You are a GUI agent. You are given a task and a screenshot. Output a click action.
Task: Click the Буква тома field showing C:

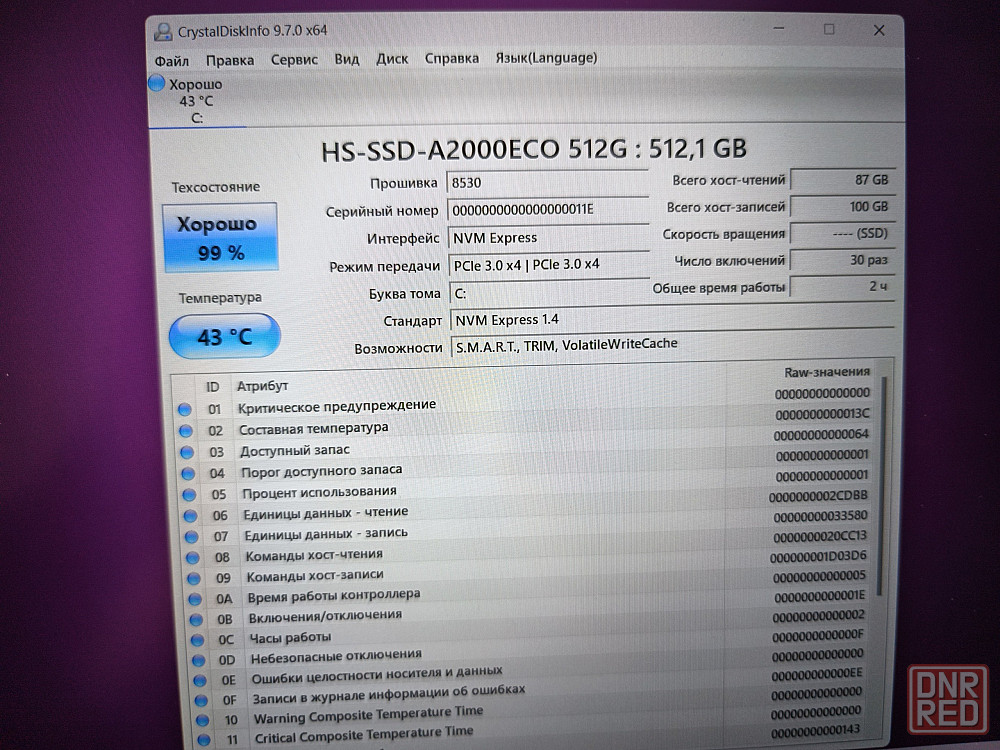point(550,293)
